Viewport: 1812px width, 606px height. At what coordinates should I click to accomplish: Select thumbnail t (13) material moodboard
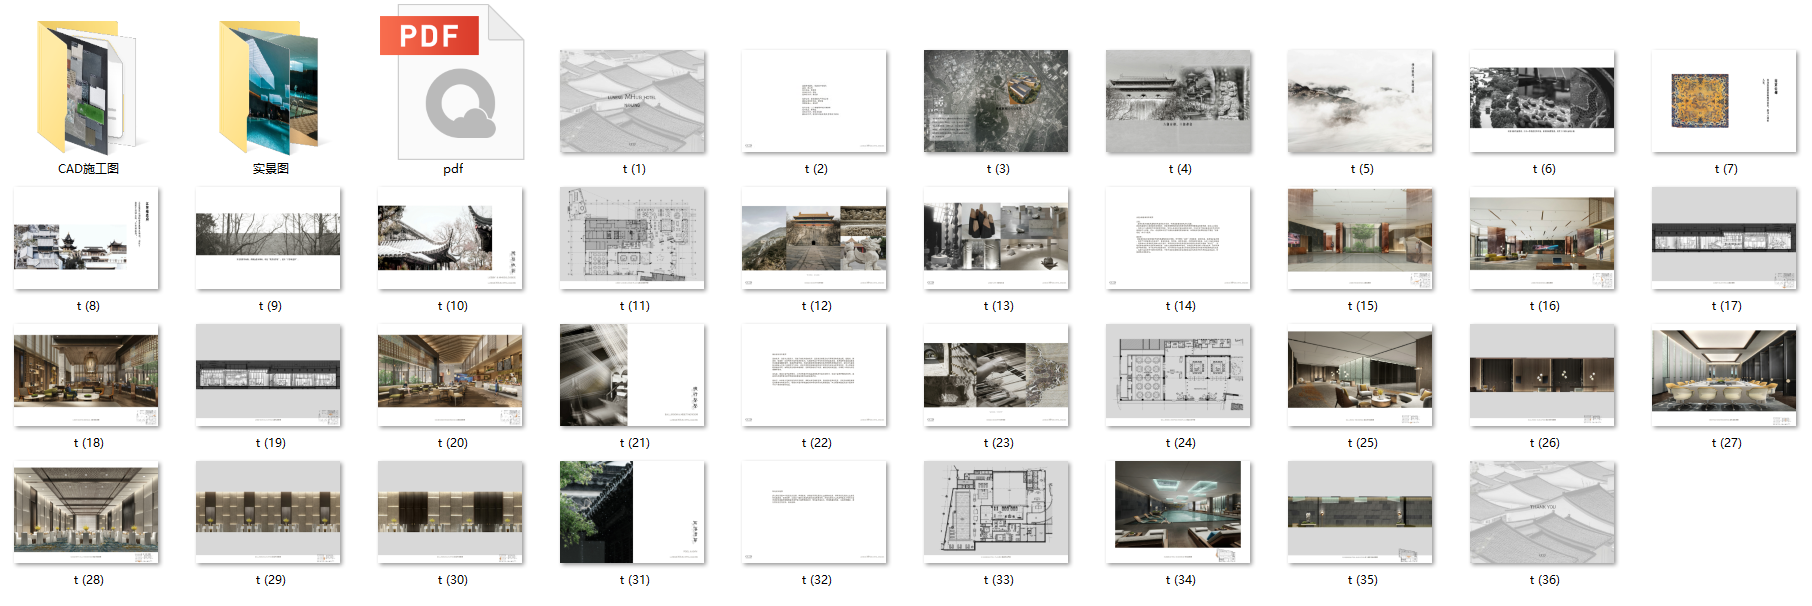click(x=996, y=238)
